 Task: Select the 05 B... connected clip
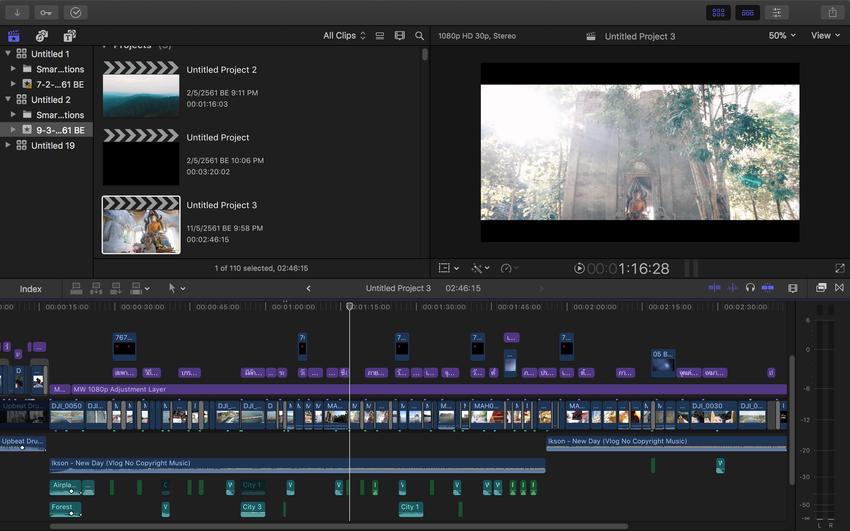click(663, 362)
